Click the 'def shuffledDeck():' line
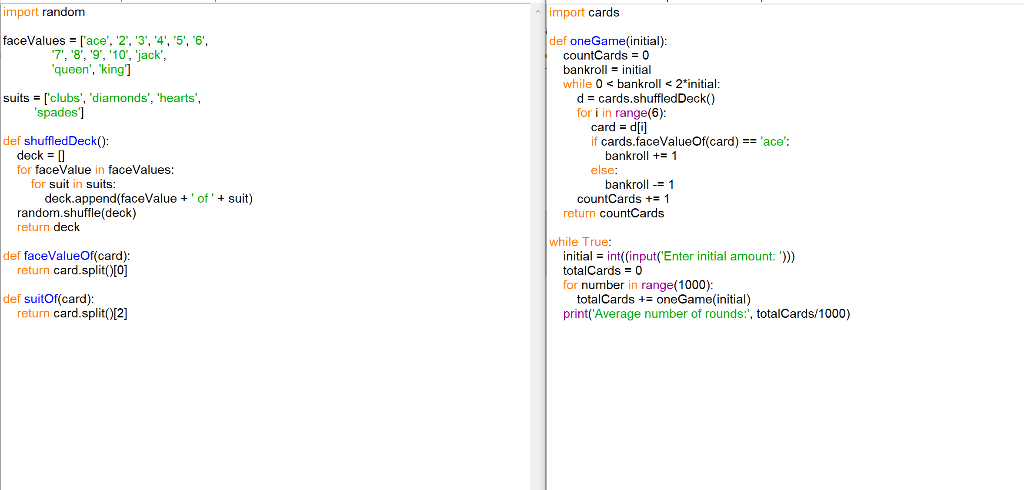 [55, 141]
